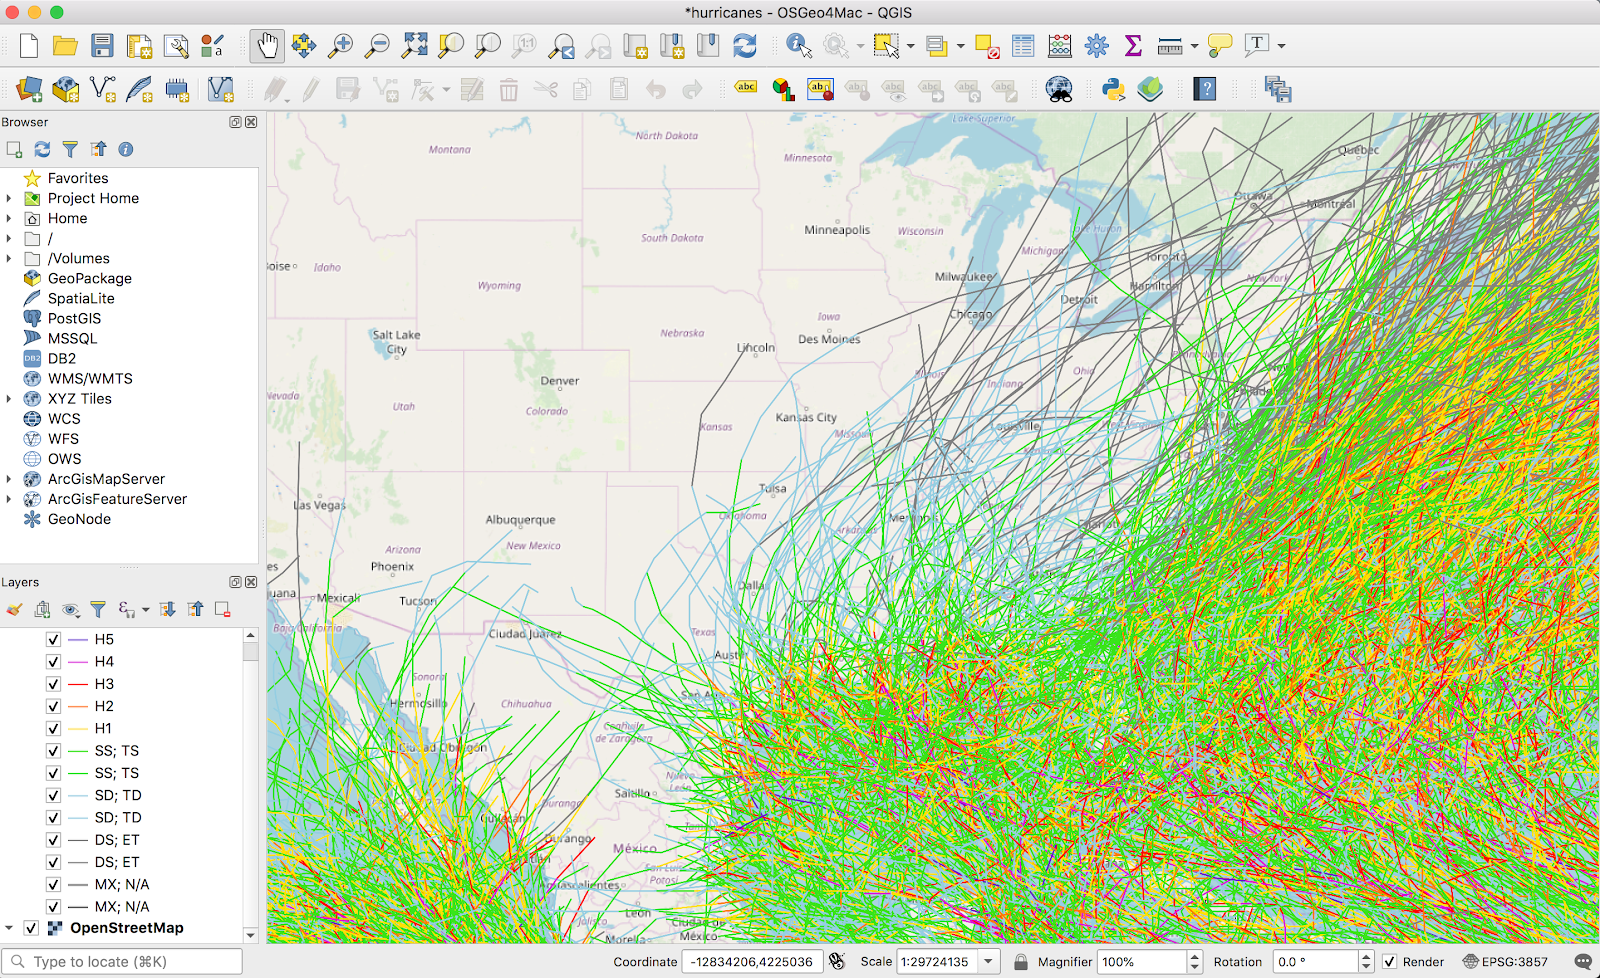Zoom to full extent
The height and width of the screenshot is (978, 1600).
(x=414, y=46)
